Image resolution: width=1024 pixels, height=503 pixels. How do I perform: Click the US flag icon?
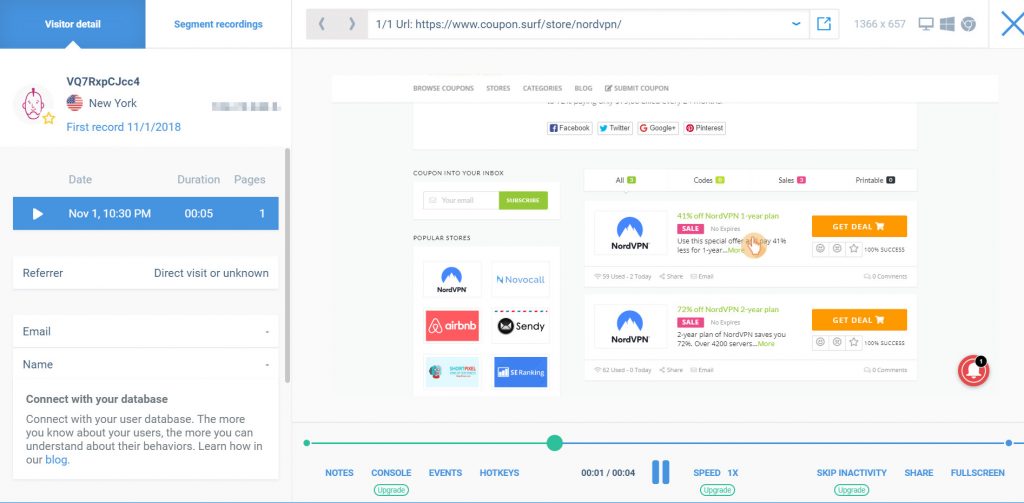(x=74, y=103)
